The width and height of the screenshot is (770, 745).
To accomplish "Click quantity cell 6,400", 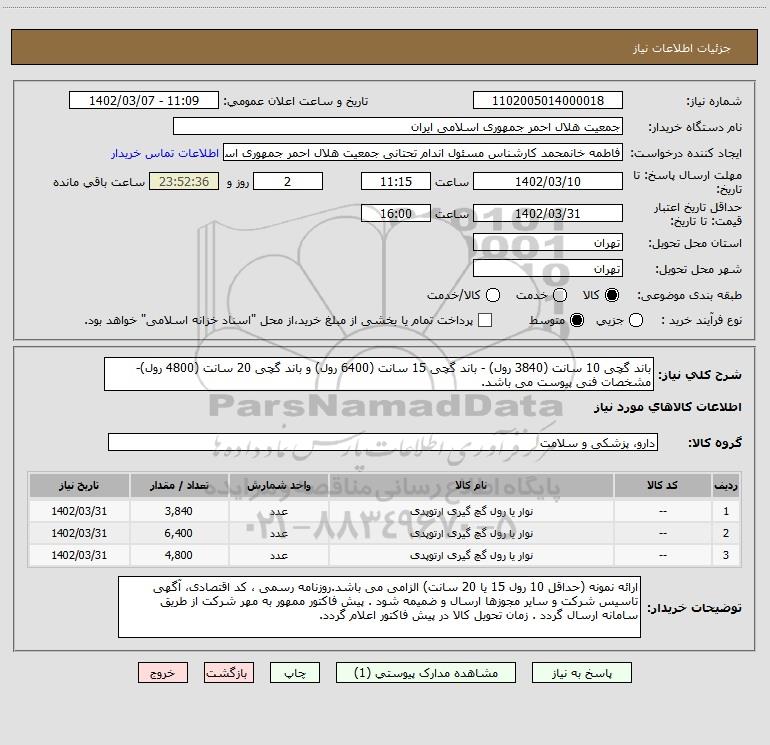I will point(179,533).
